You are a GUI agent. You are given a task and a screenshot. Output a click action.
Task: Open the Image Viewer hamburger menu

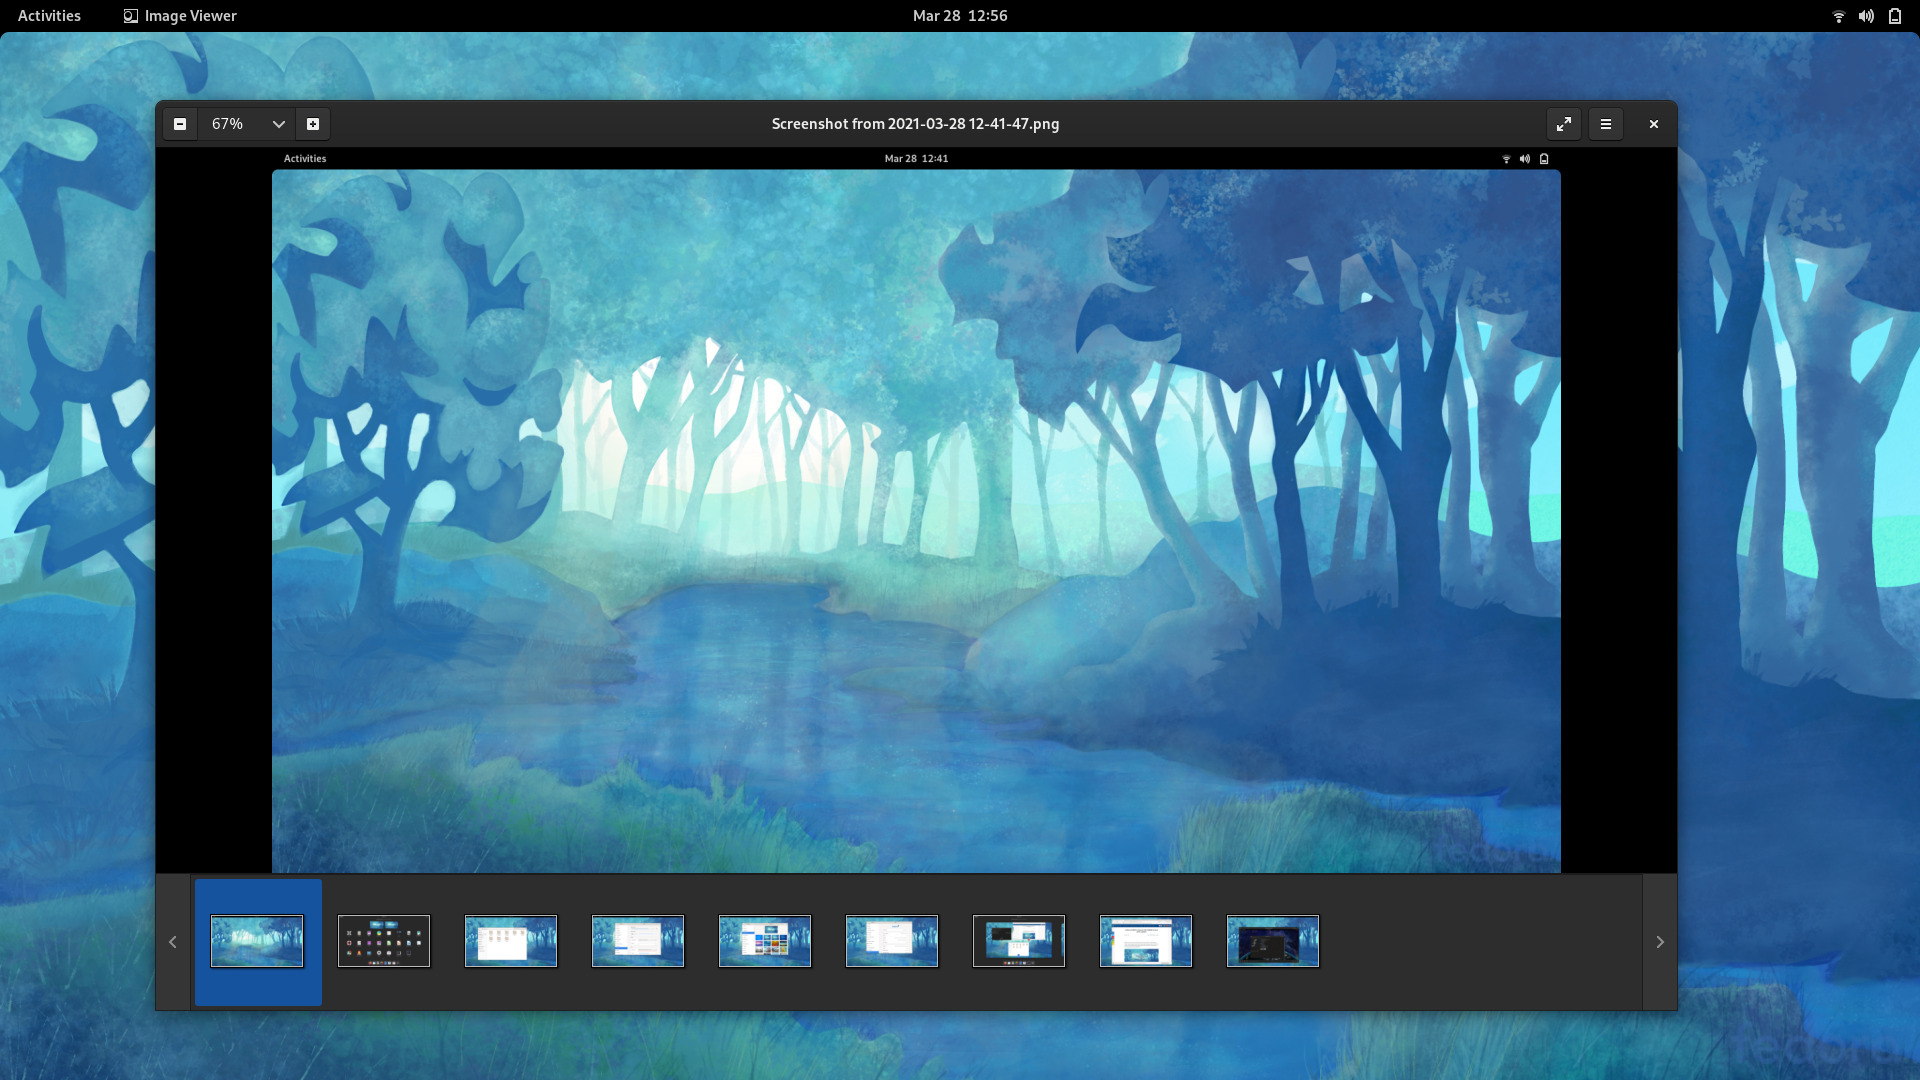1606,124
